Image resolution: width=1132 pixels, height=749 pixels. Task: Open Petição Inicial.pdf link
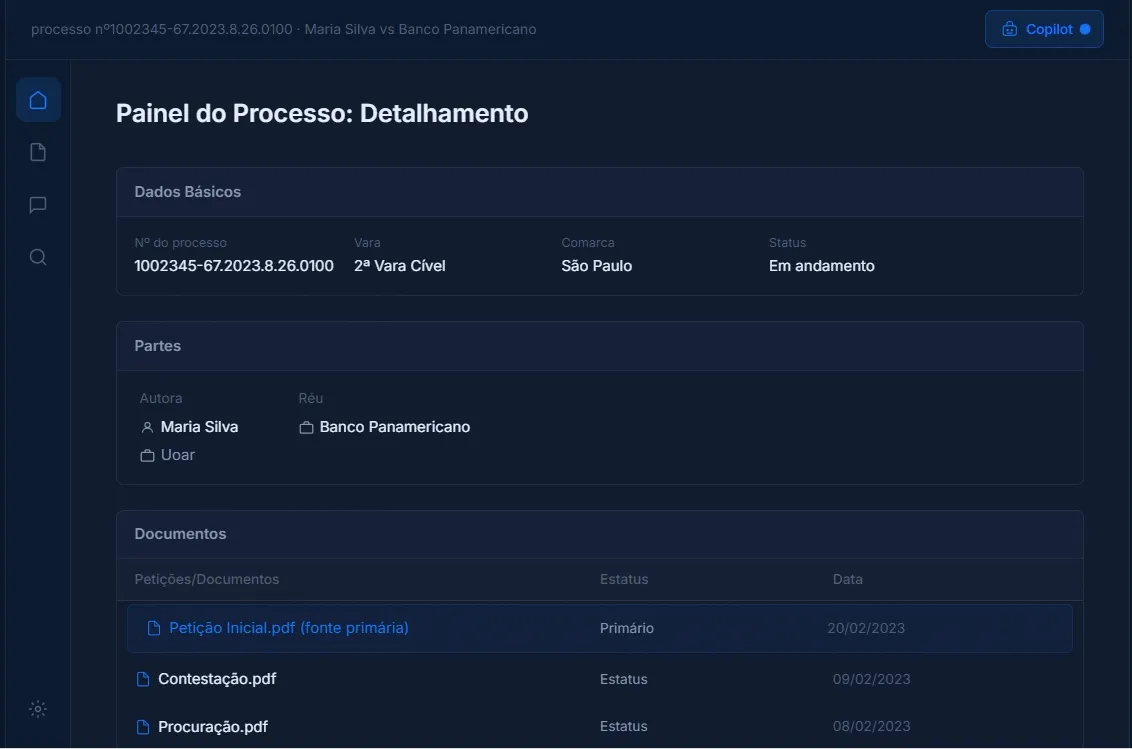289,628
